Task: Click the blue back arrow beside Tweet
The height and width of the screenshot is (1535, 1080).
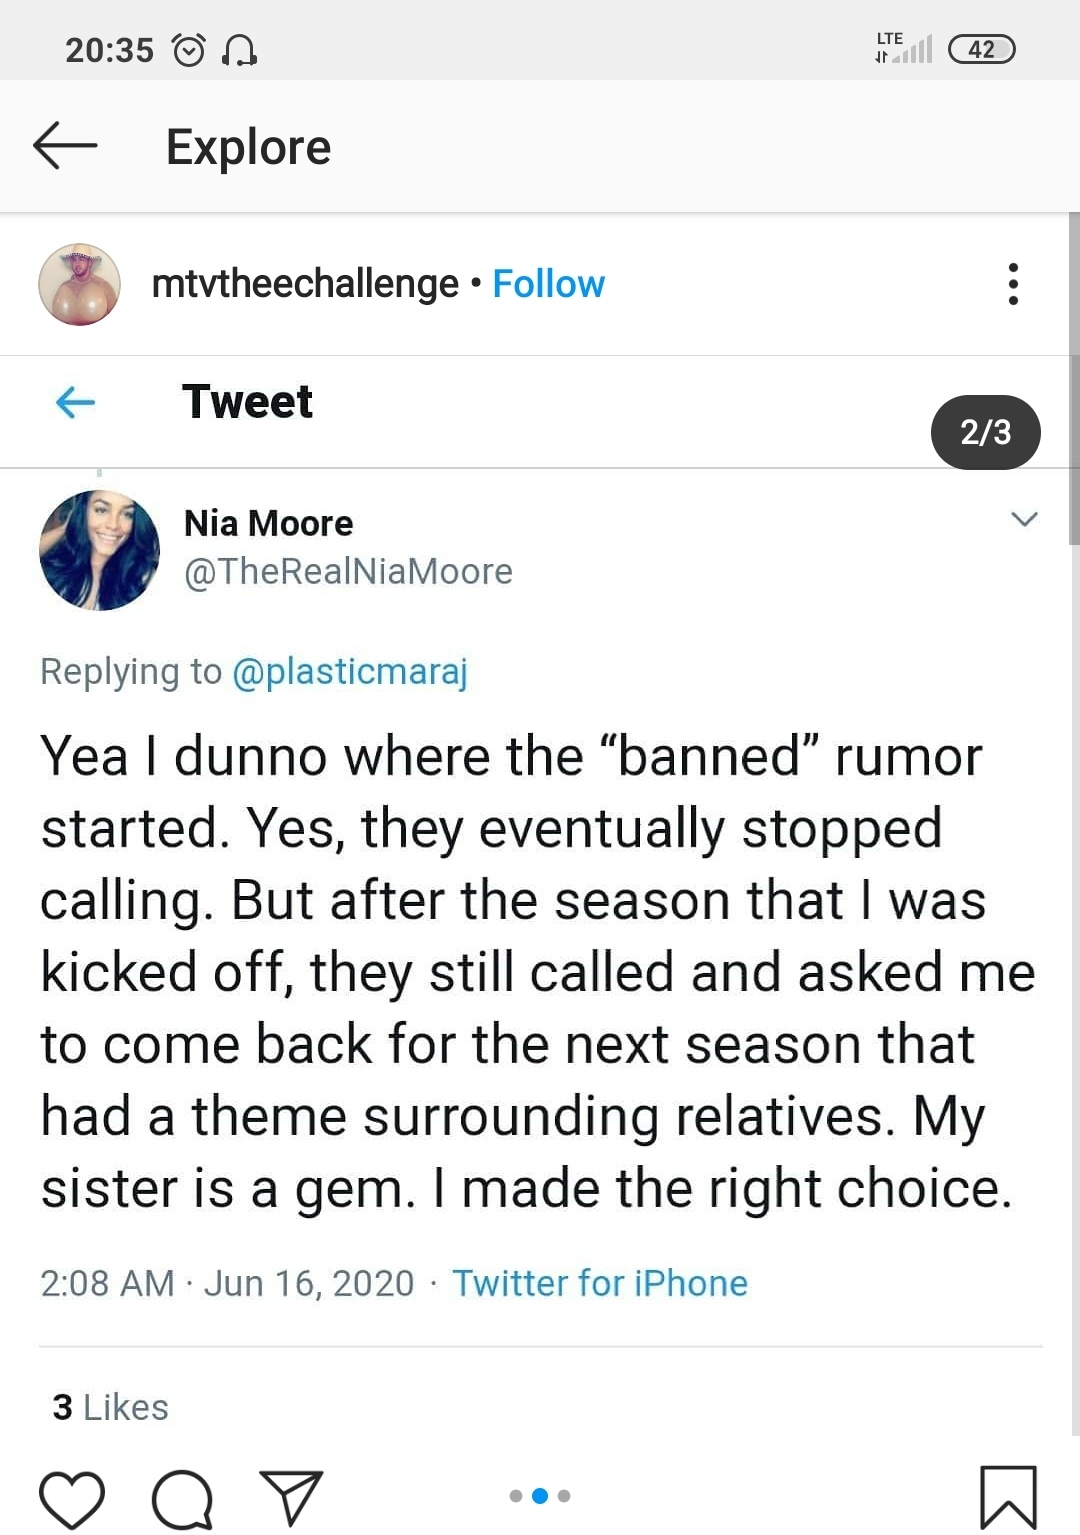Action: point(75,403)
